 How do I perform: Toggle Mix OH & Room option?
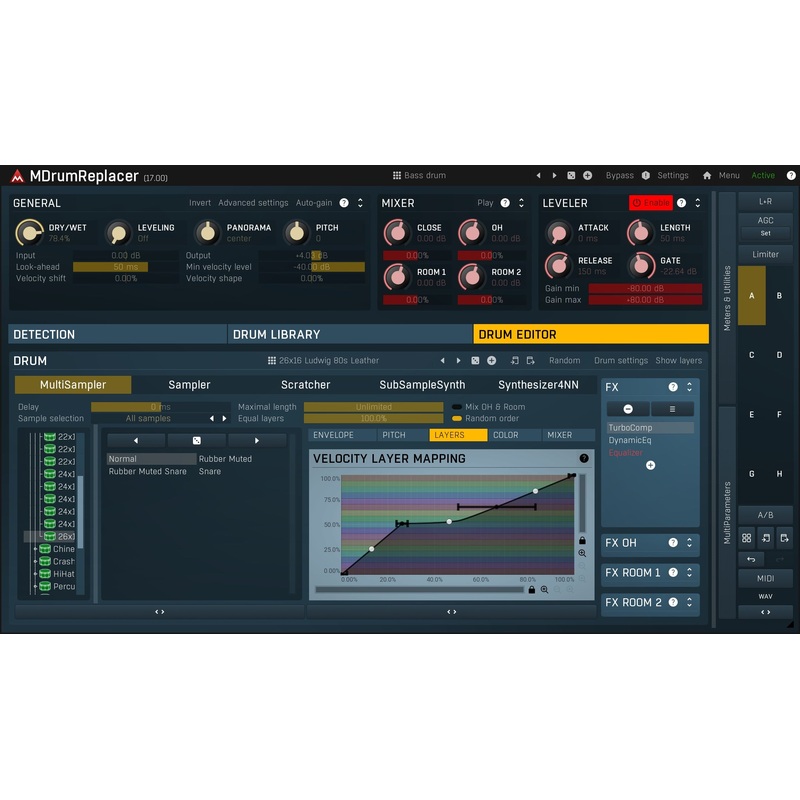tap(457, 407)
